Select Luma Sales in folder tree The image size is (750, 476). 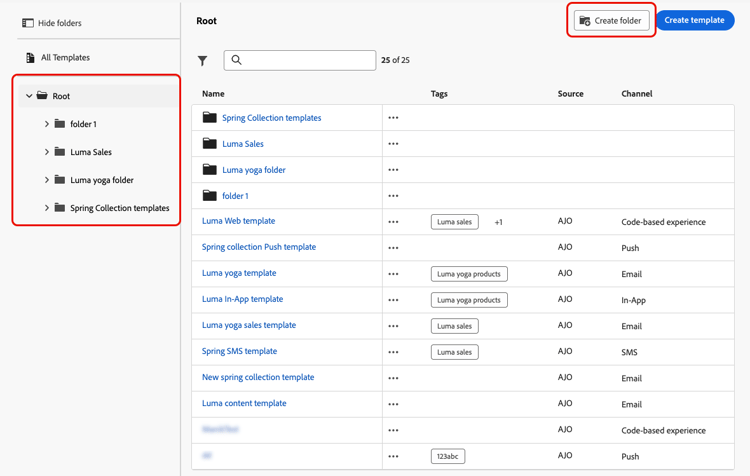[x=91, y=152]
